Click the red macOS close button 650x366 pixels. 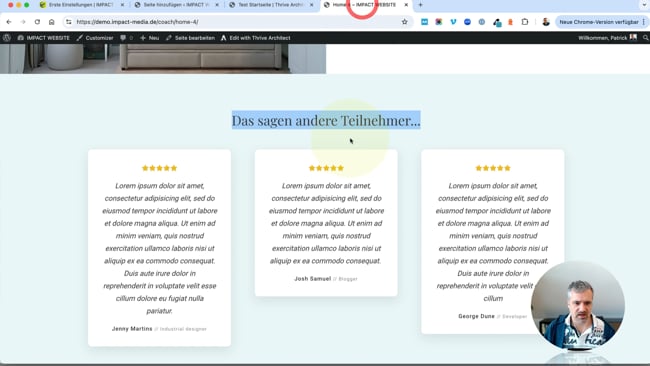(x=10, y=5)
